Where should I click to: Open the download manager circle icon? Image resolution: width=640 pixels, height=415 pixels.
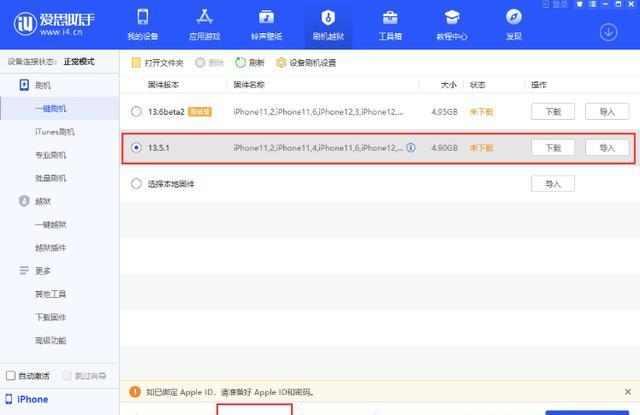click(608, 32)
